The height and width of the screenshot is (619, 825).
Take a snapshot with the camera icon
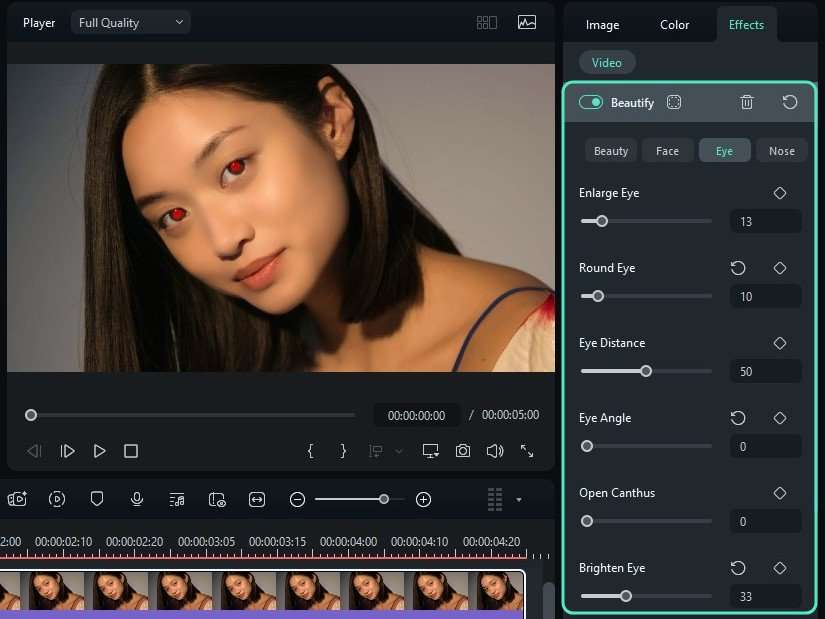pos(462,451)
